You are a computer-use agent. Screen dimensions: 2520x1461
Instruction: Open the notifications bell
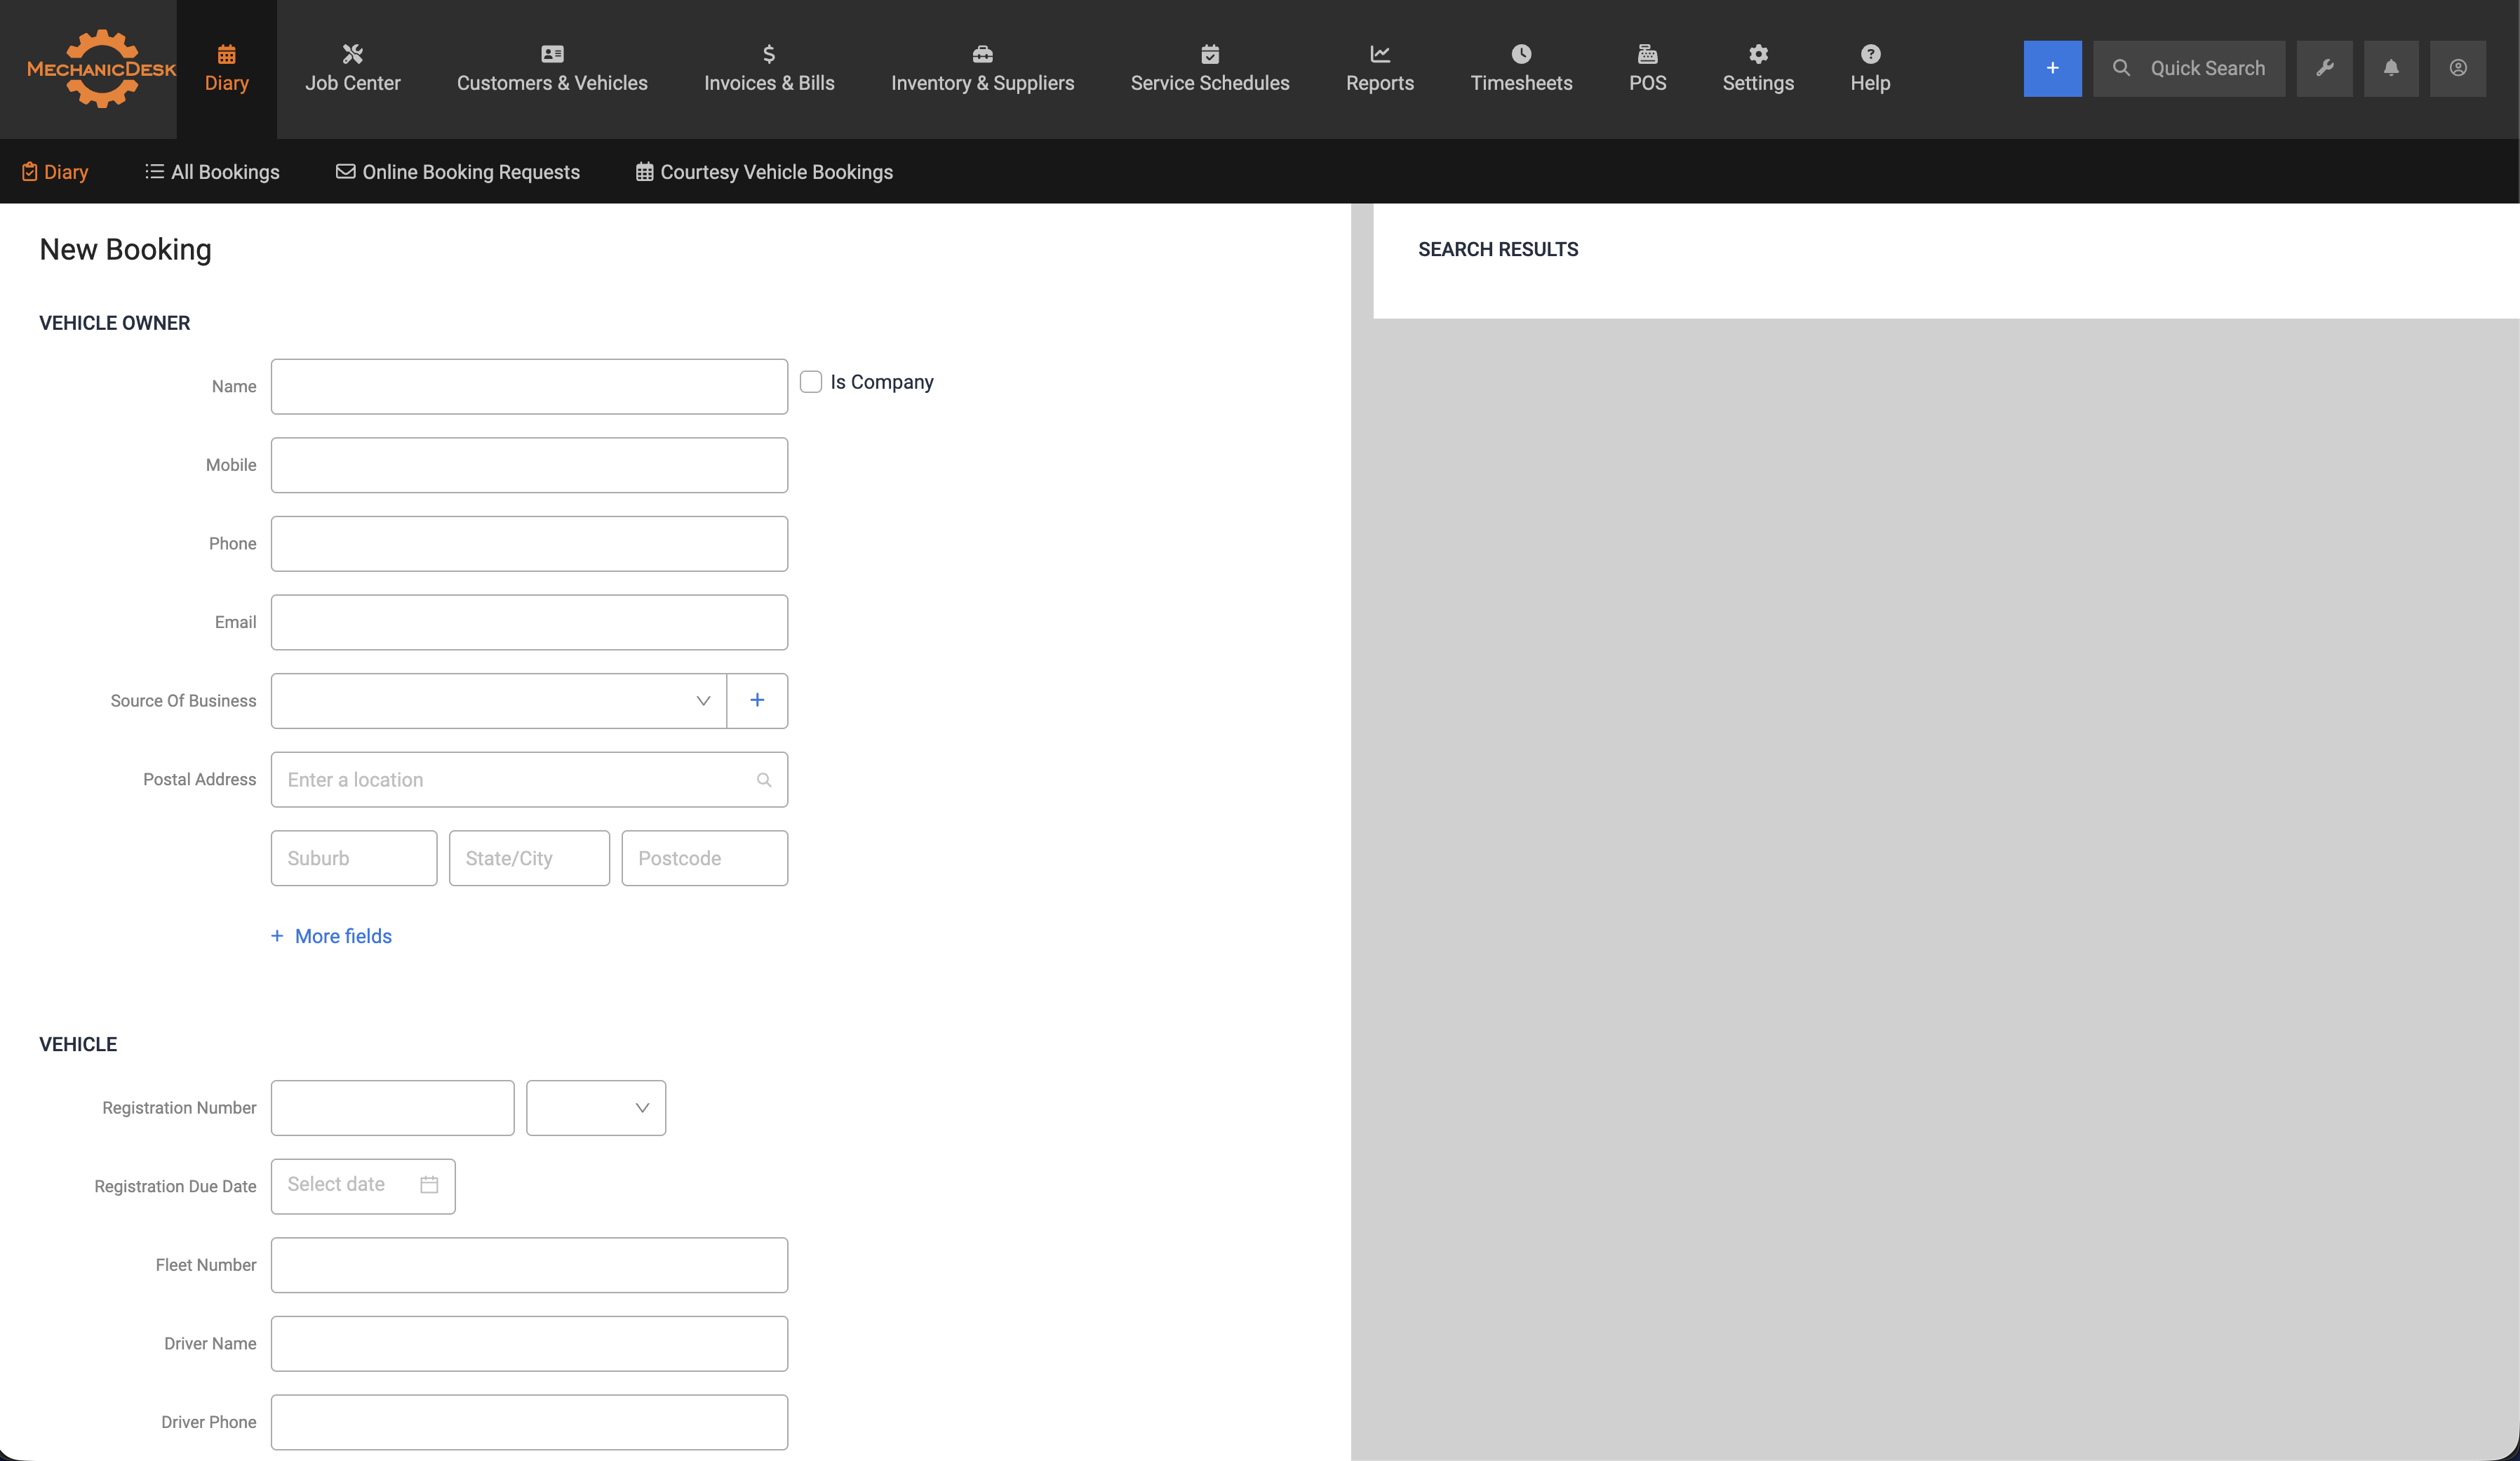click(x=2390, y=68)
